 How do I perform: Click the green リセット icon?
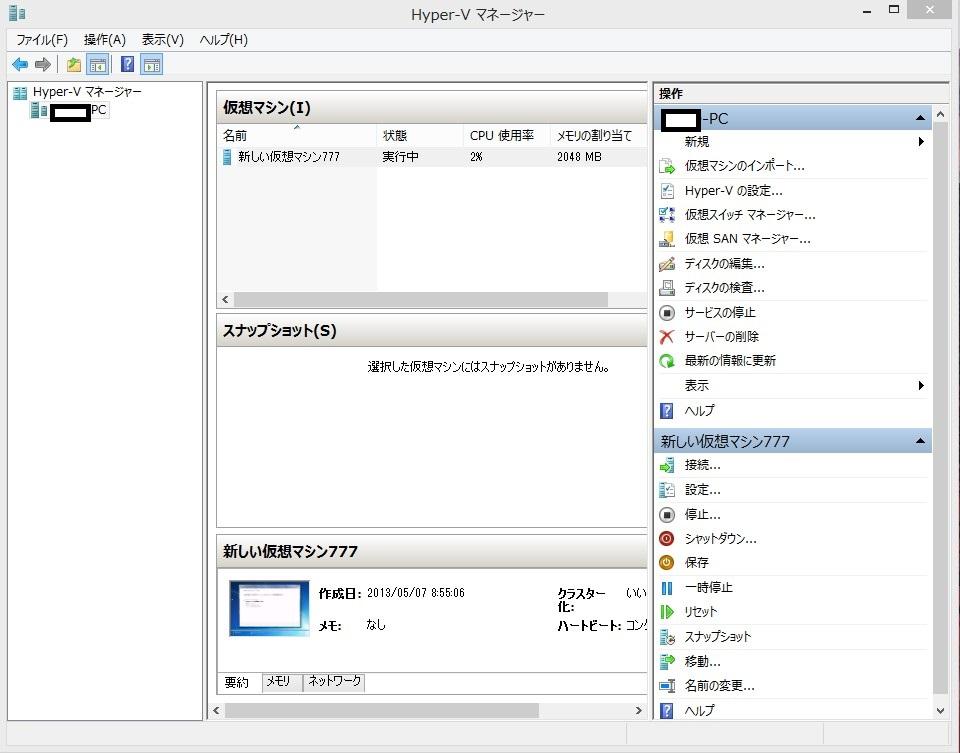(667, 612)
